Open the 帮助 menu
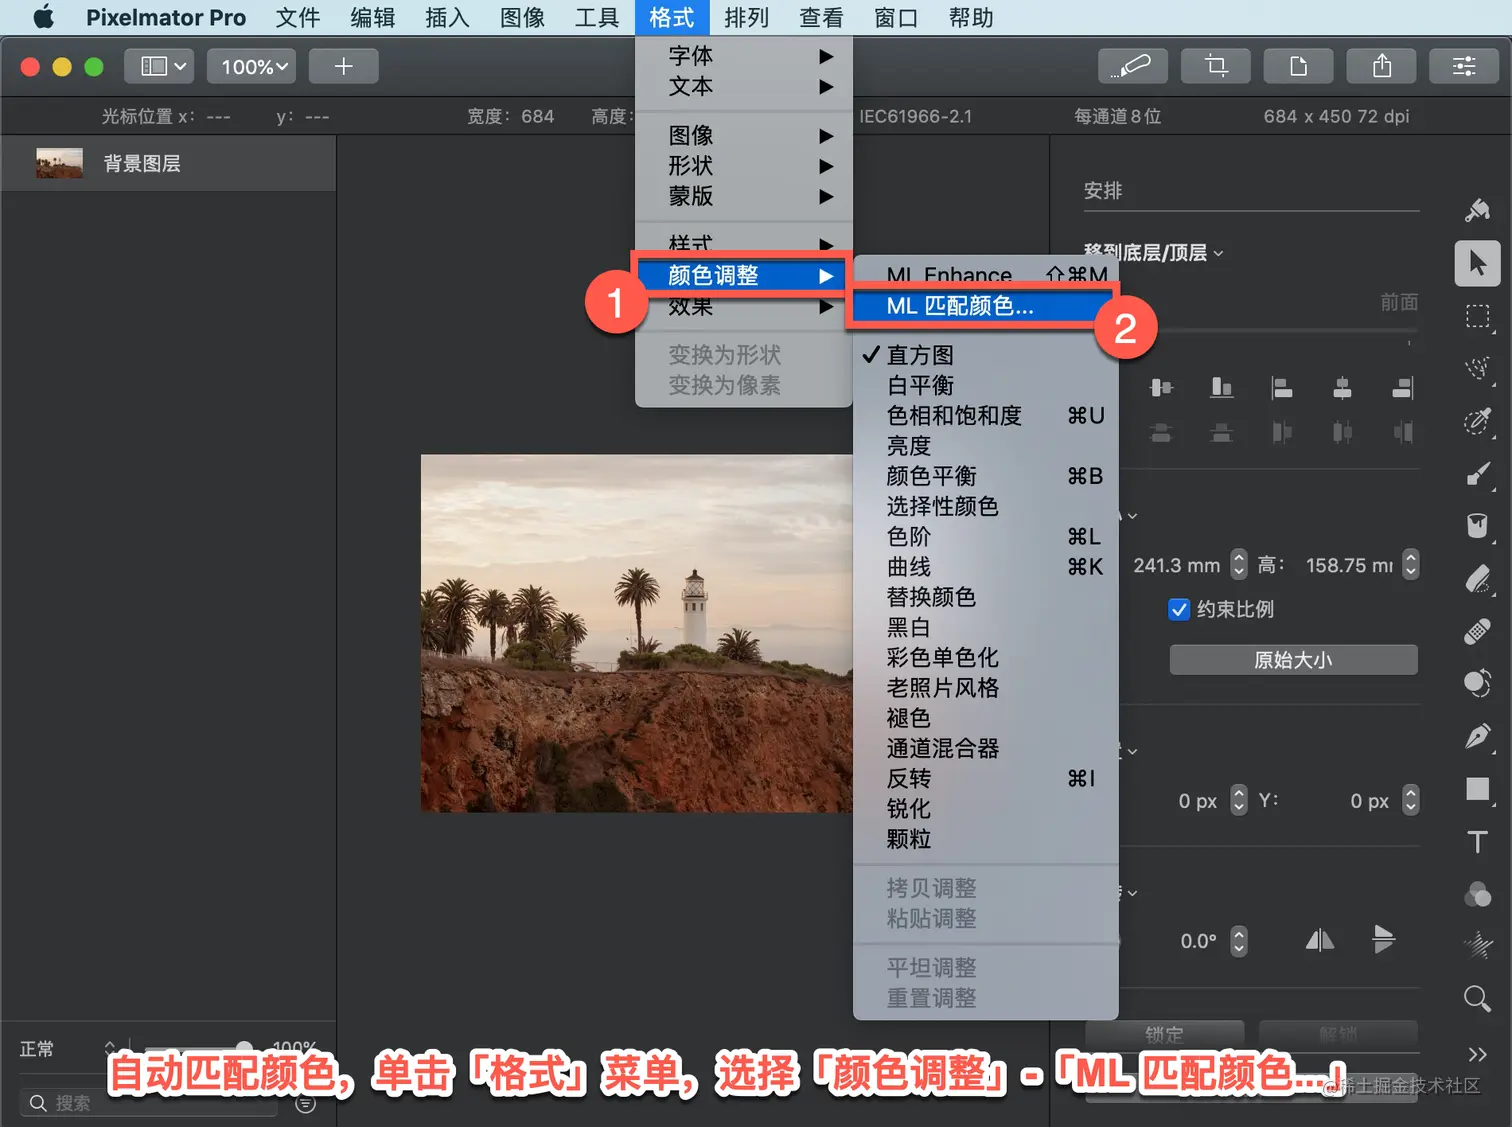Viewport: 1512px width, 1127px height. click(x=971, y=17)
